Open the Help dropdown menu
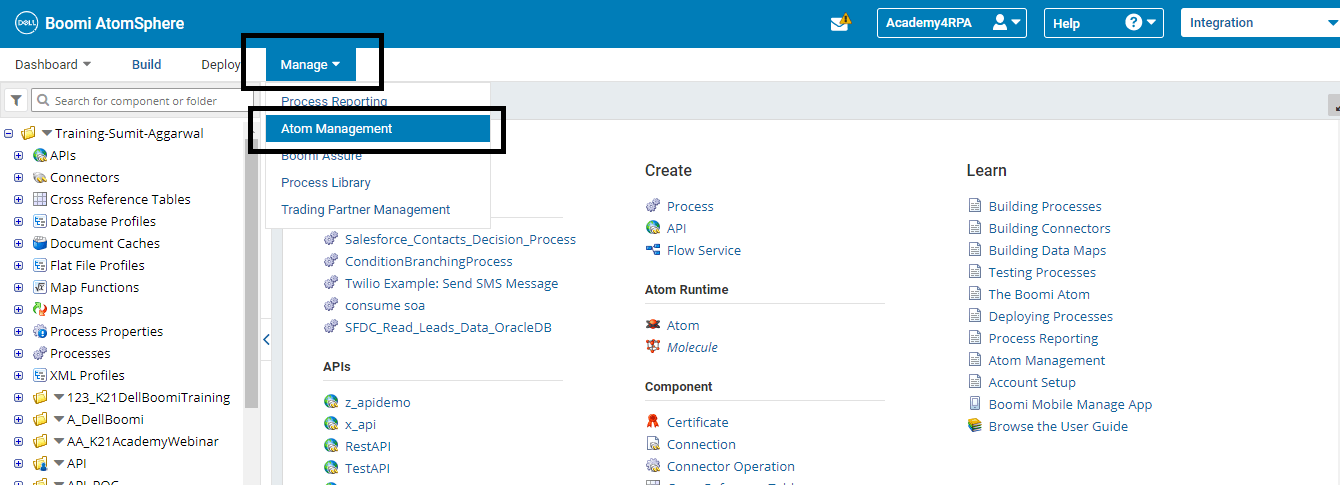The width and height of the screenshot is (1340, 485). tap(1103, 23)
